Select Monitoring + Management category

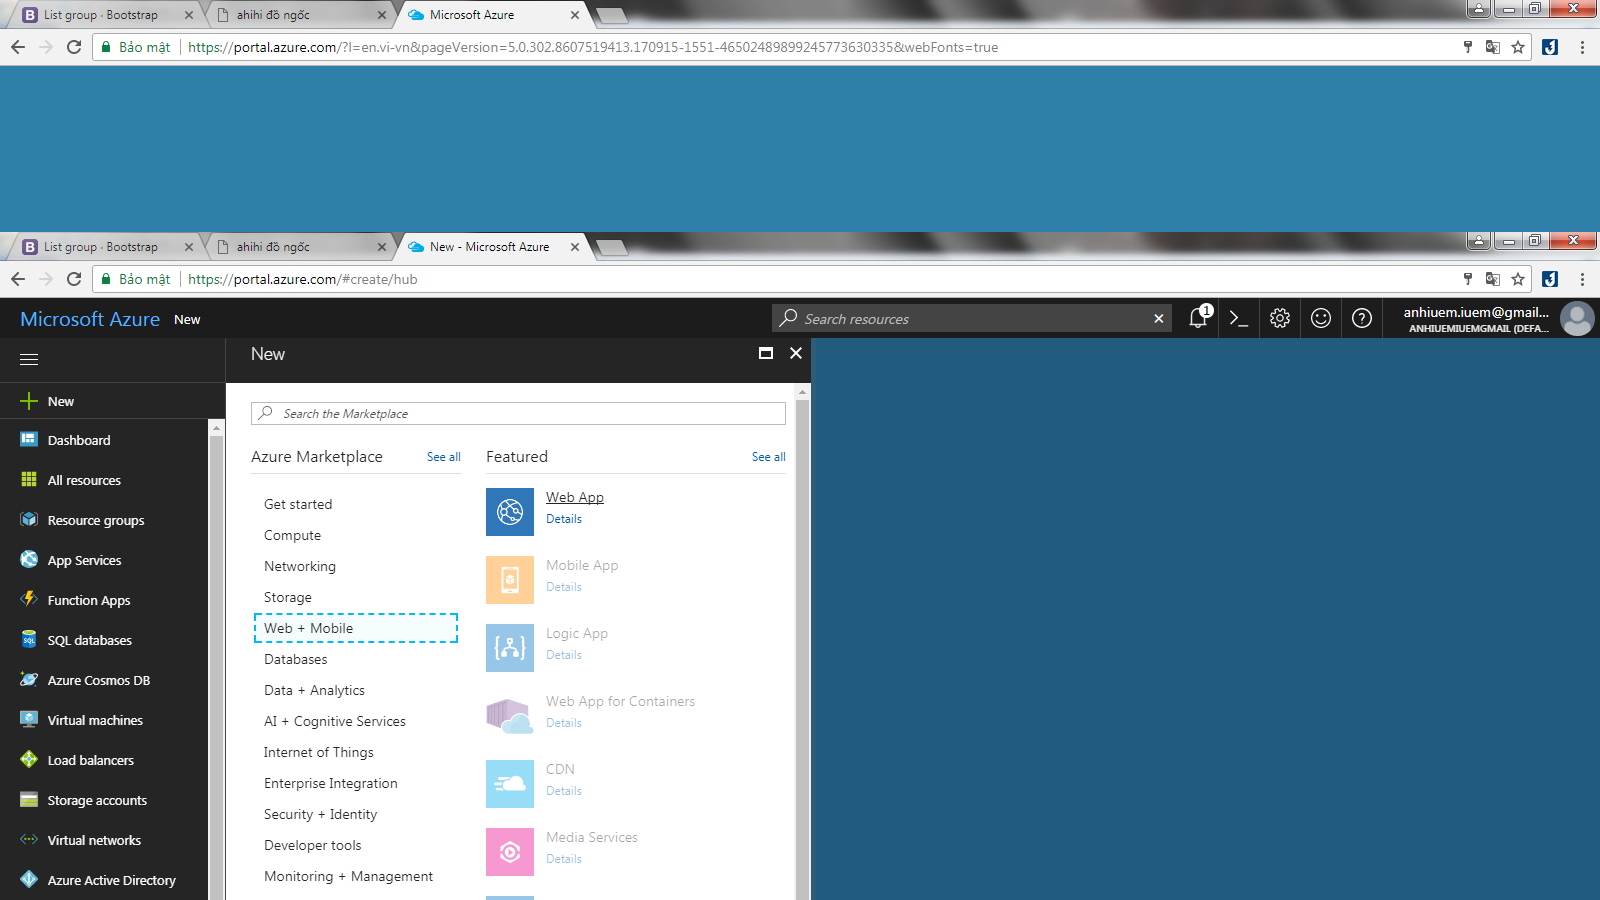coord(349,876)
